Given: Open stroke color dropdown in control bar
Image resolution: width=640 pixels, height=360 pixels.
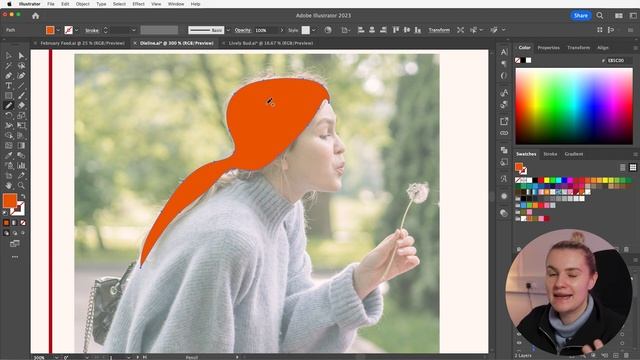Looking at the screenshot, I should point(76,30).
